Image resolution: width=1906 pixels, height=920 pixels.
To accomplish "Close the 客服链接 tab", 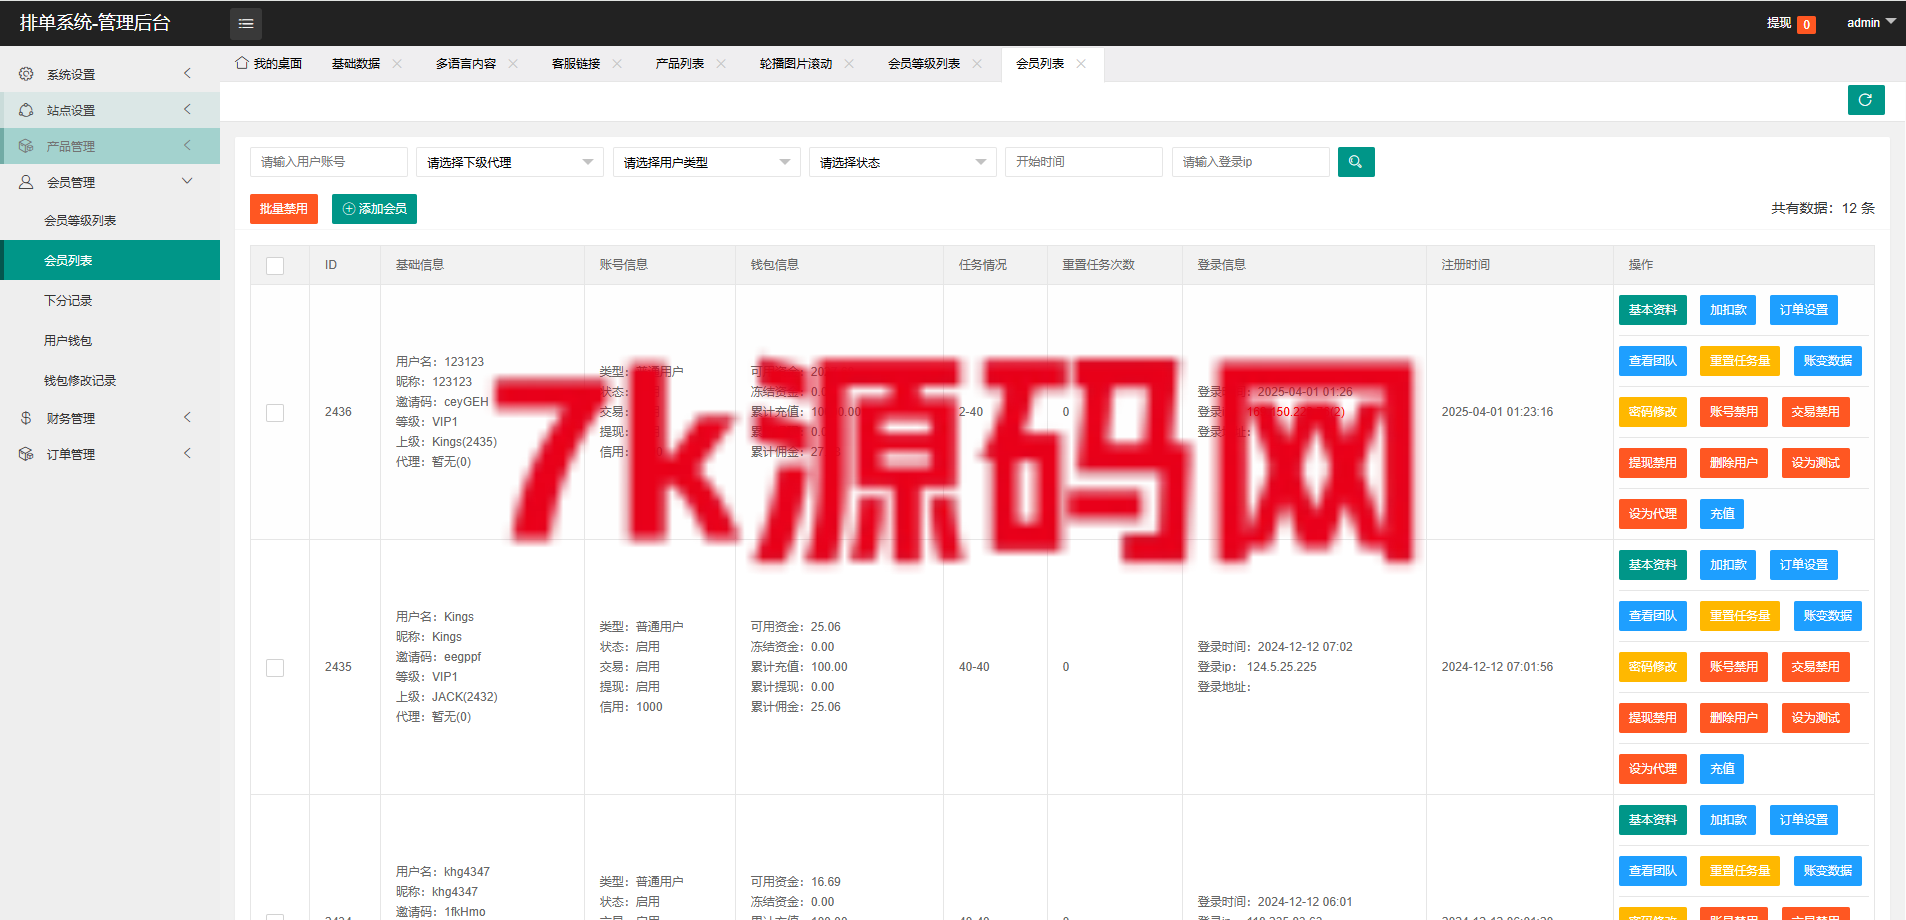I will (617, 63).
